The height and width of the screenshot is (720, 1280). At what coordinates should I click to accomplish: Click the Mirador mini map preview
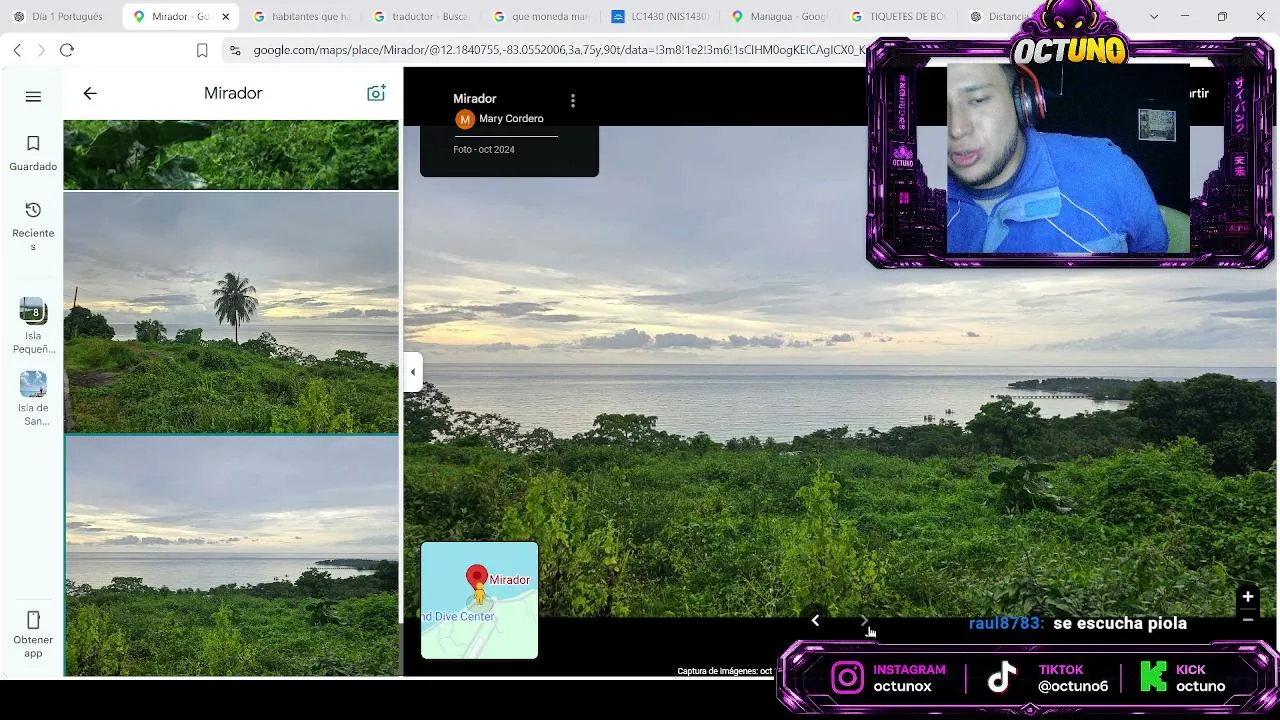click(x=480, y=600)
